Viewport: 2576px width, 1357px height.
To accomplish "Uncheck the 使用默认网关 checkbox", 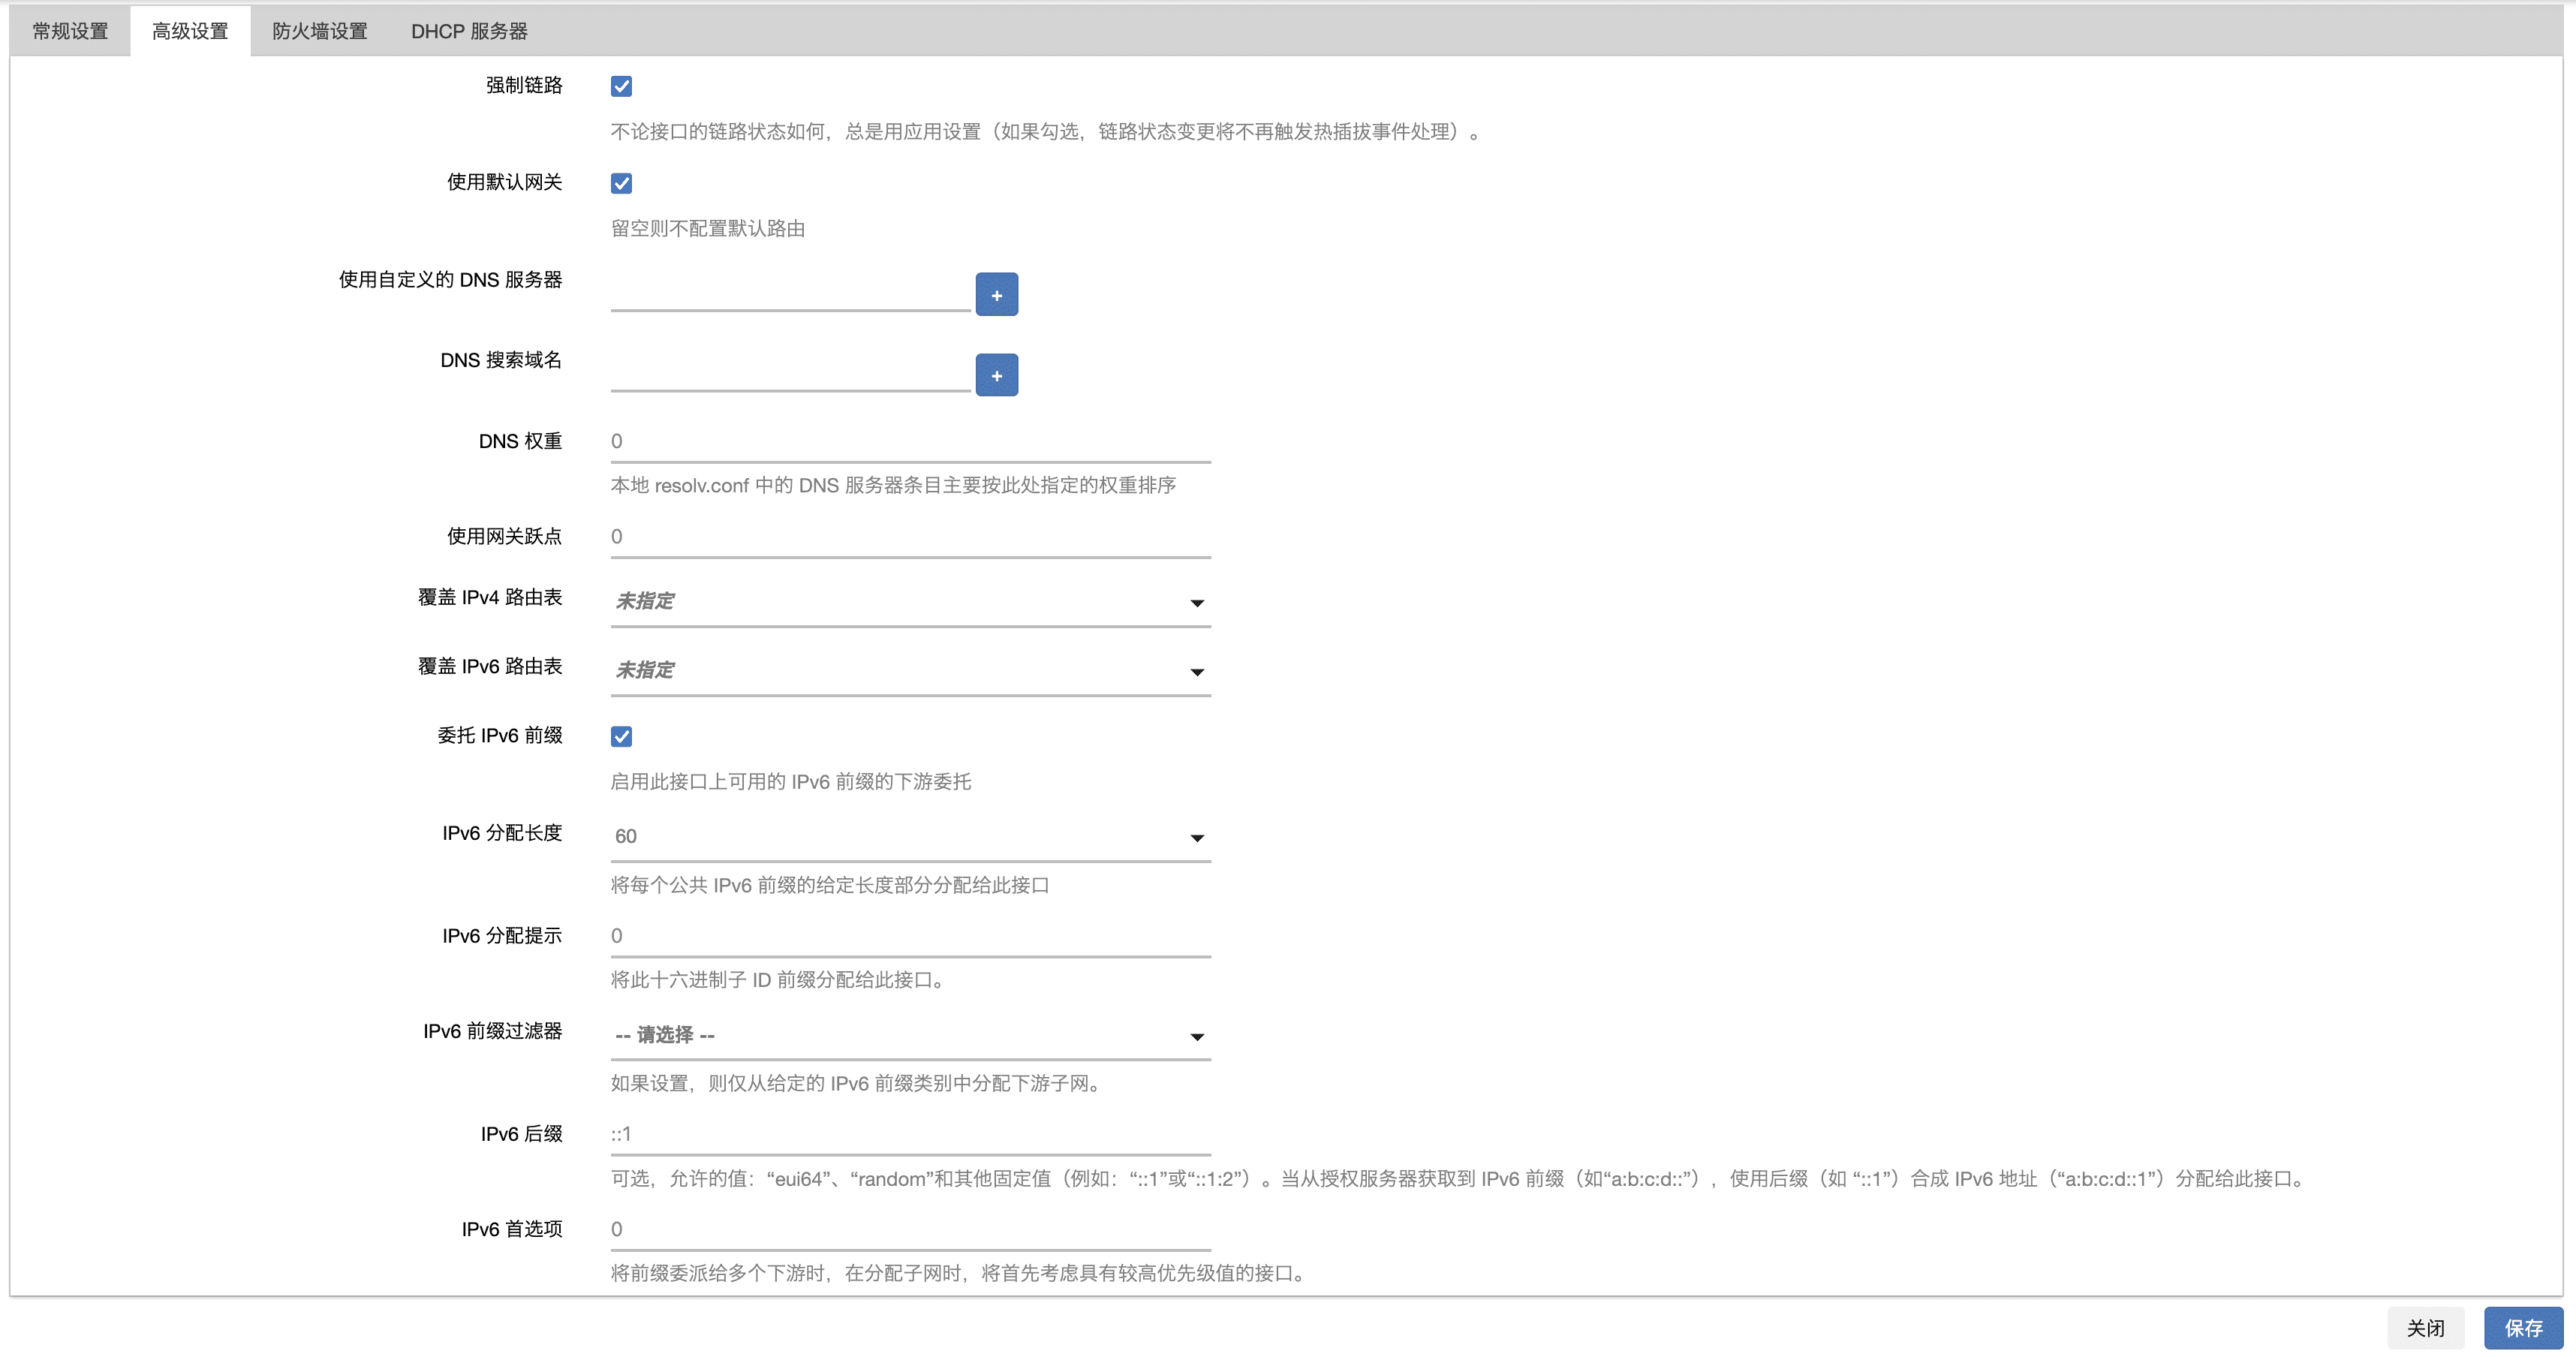I will 621,183.
